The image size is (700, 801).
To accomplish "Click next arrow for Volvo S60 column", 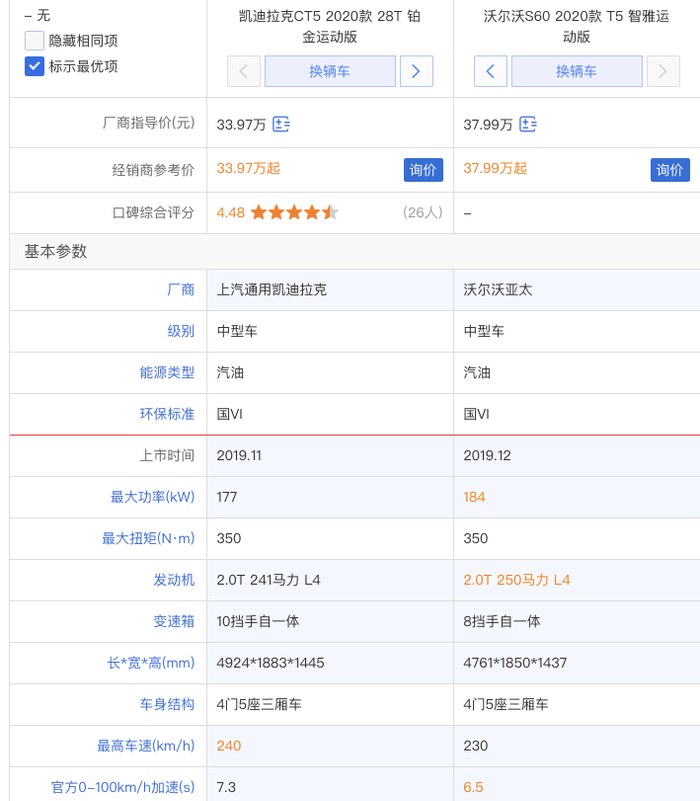I will (x=663, y=72).
